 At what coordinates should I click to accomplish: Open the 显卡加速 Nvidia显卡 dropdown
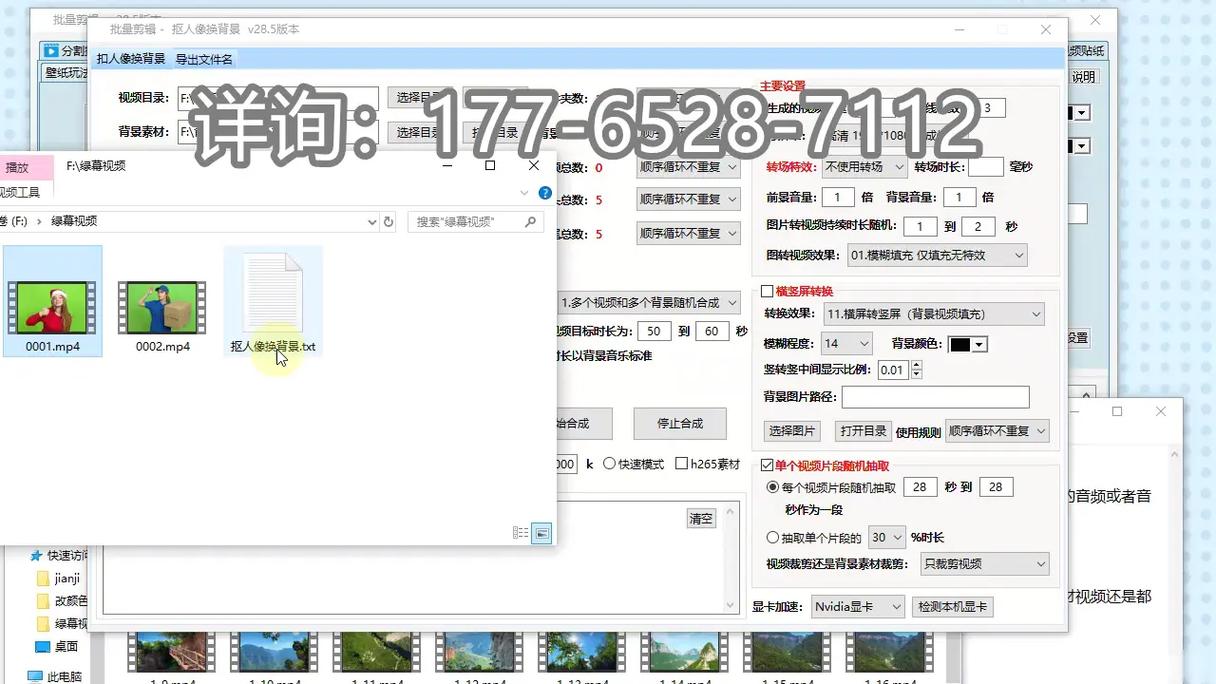point(855,606)
